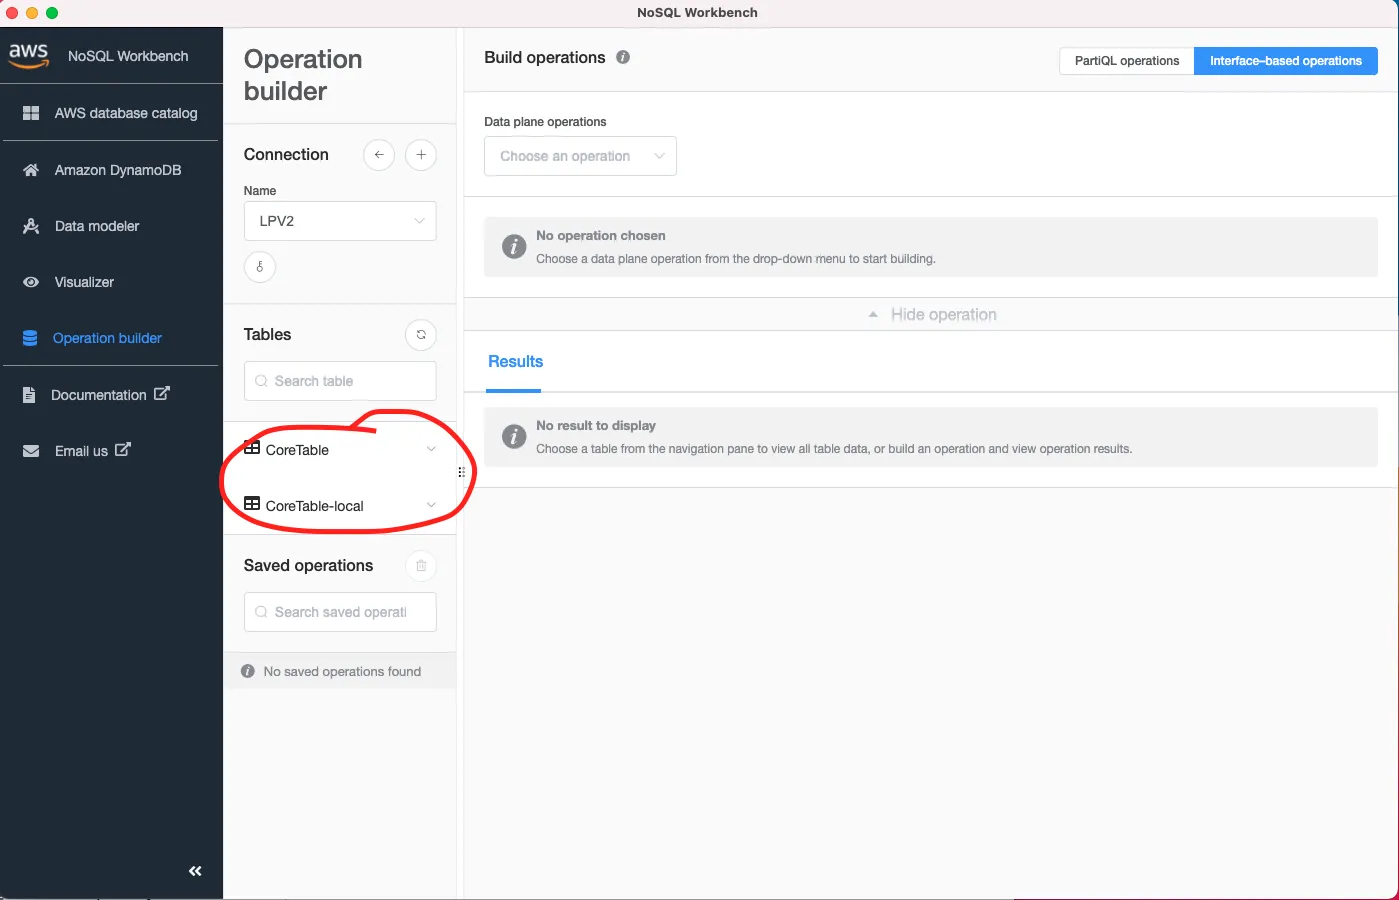1399x900 pixels.
Task: Switch to PartiQL operations
Action: 1127,61
